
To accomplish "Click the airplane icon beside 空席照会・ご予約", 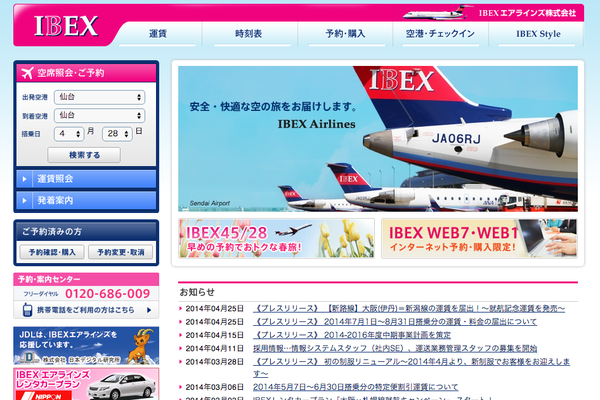I will point(27,73).
